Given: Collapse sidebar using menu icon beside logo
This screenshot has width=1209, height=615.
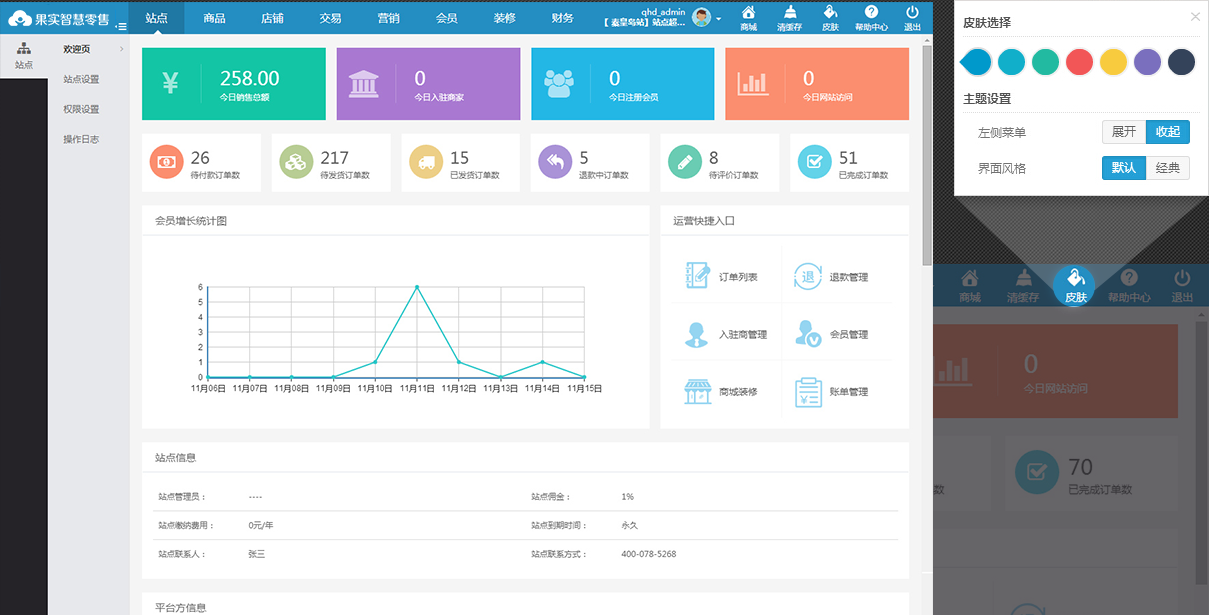Looking at the screenshot, I should (121, 25).
